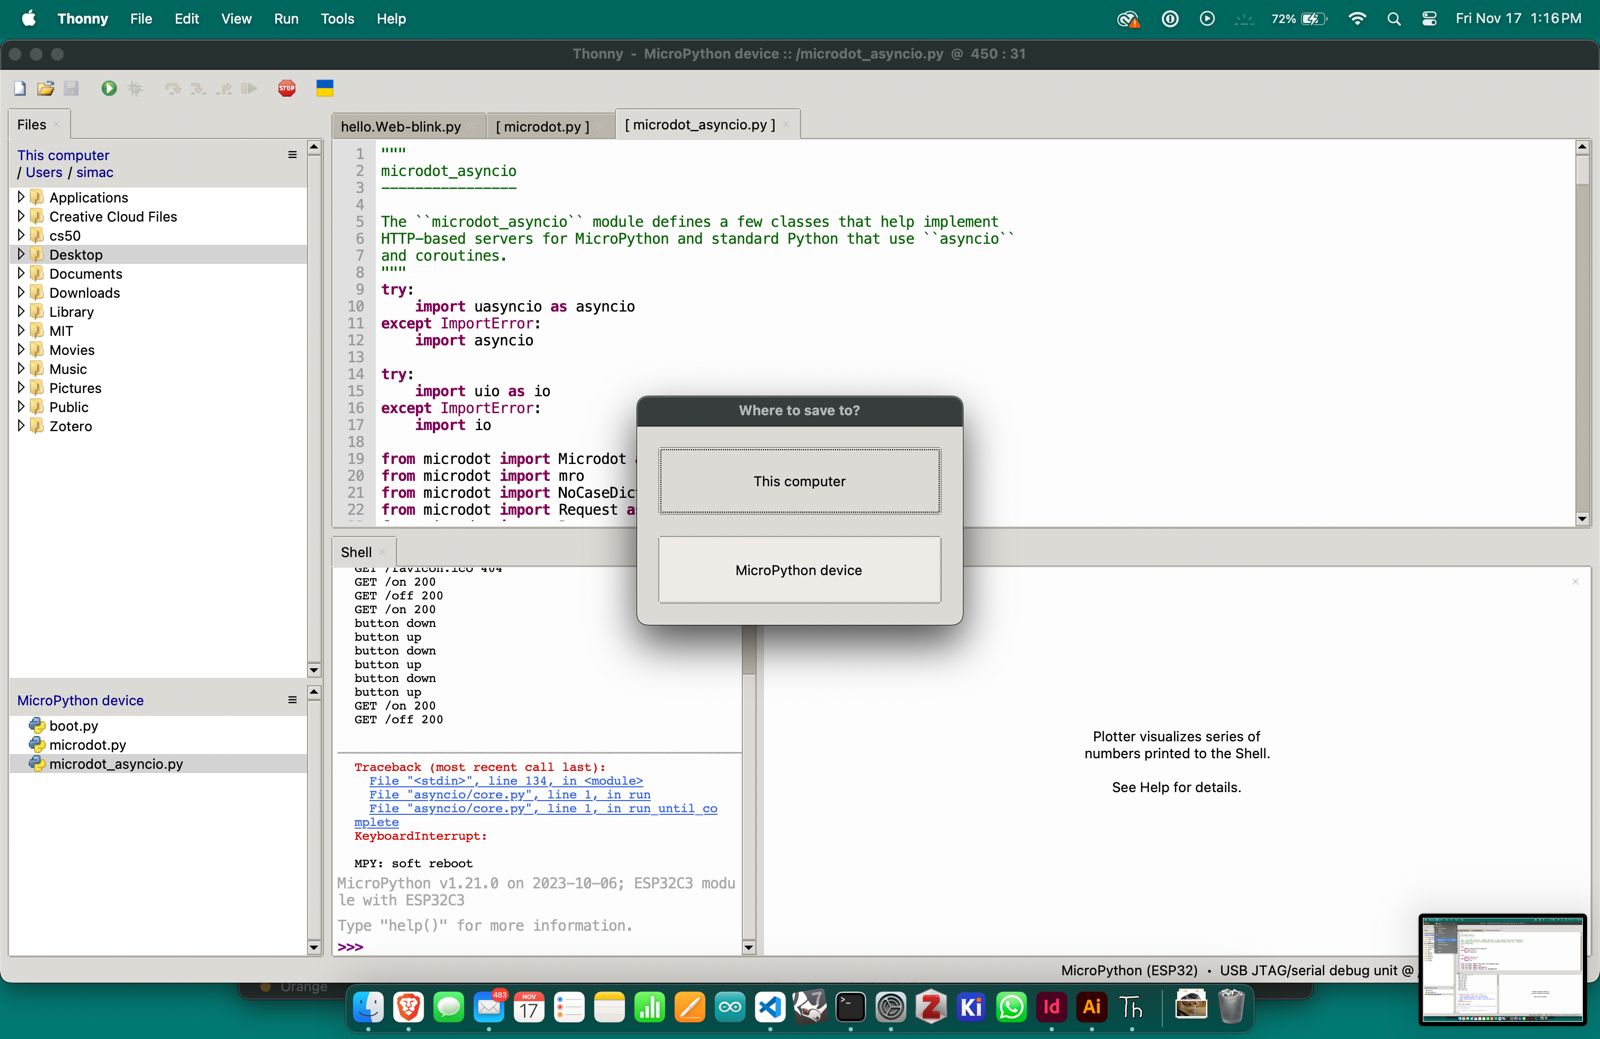Viewport: 1600px width, 1039px height.
Task: Stop the backend with red STOP icon
Action: pyautogui.click(x=287, y=89)
